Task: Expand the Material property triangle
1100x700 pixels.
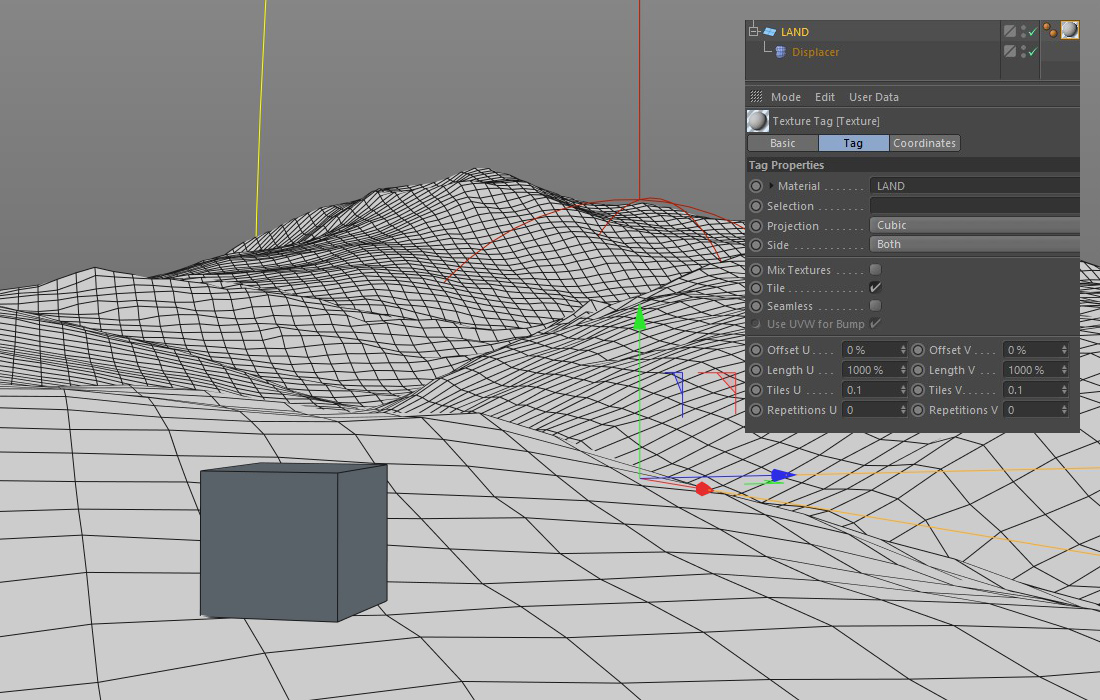Action: 772,186
